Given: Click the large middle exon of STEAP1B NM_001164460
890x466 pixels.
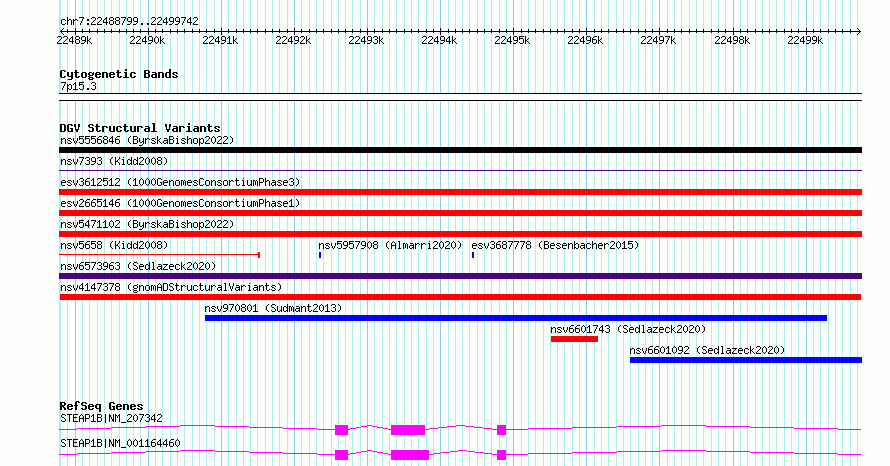Looking at the screenshot, I should 410,455.
